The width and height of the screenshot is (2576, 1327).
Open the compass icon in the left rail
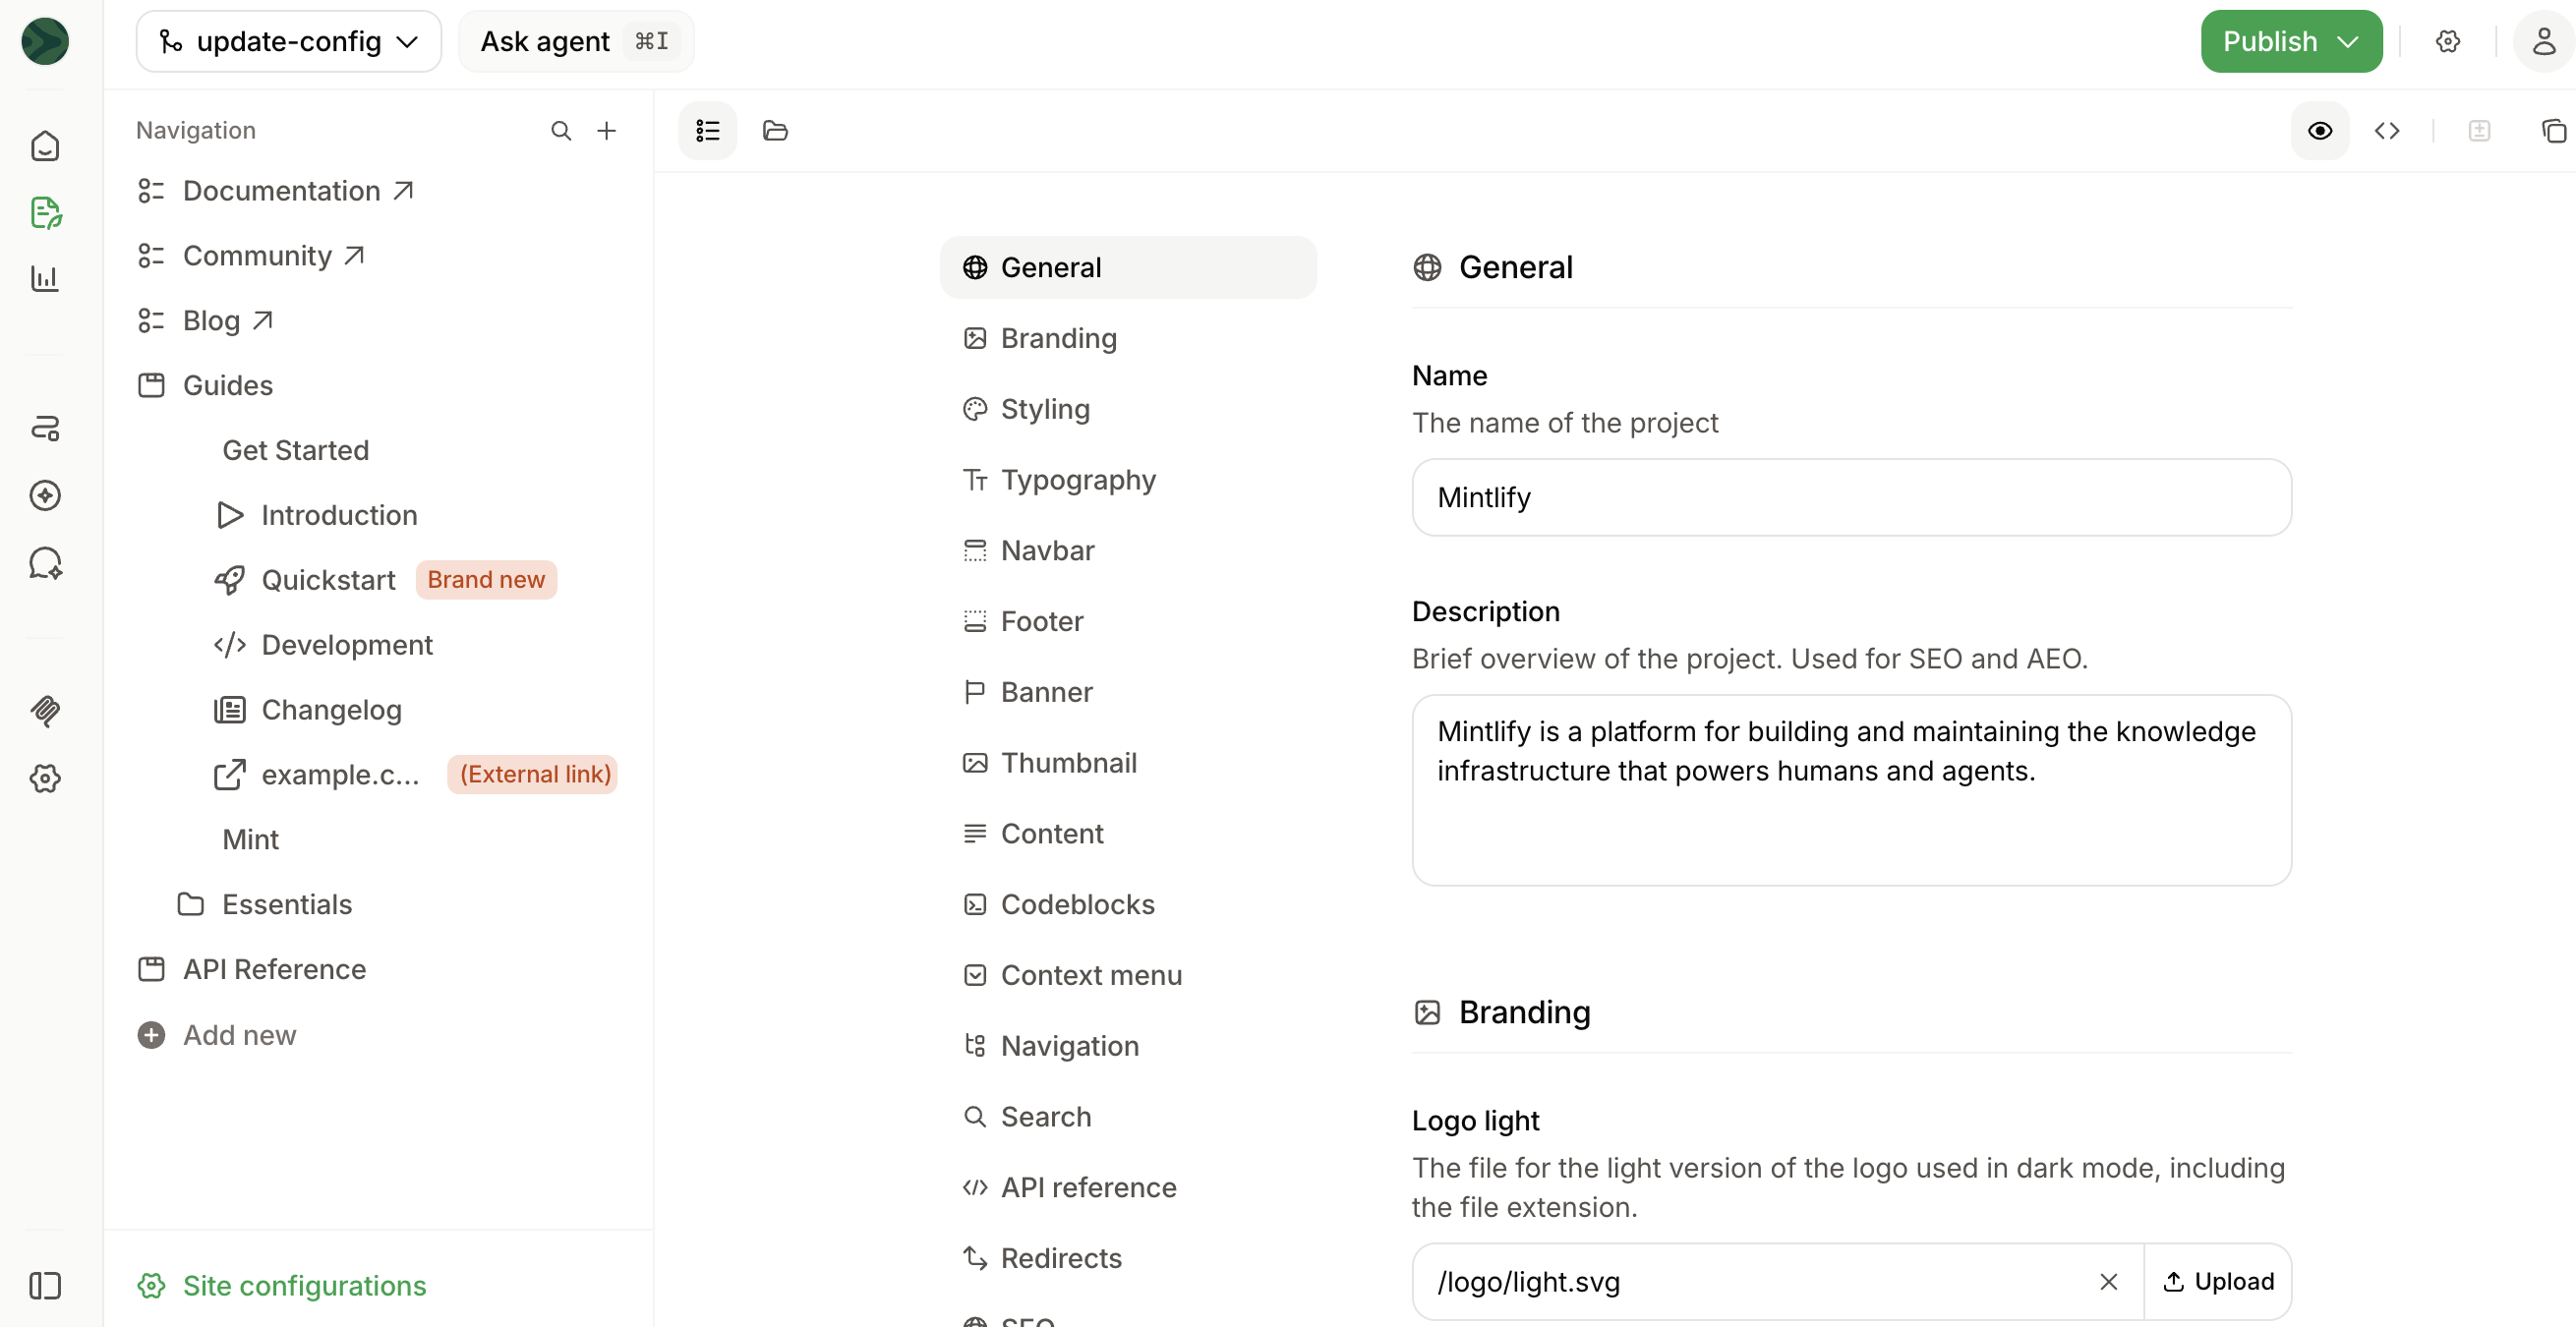[45, 495]
